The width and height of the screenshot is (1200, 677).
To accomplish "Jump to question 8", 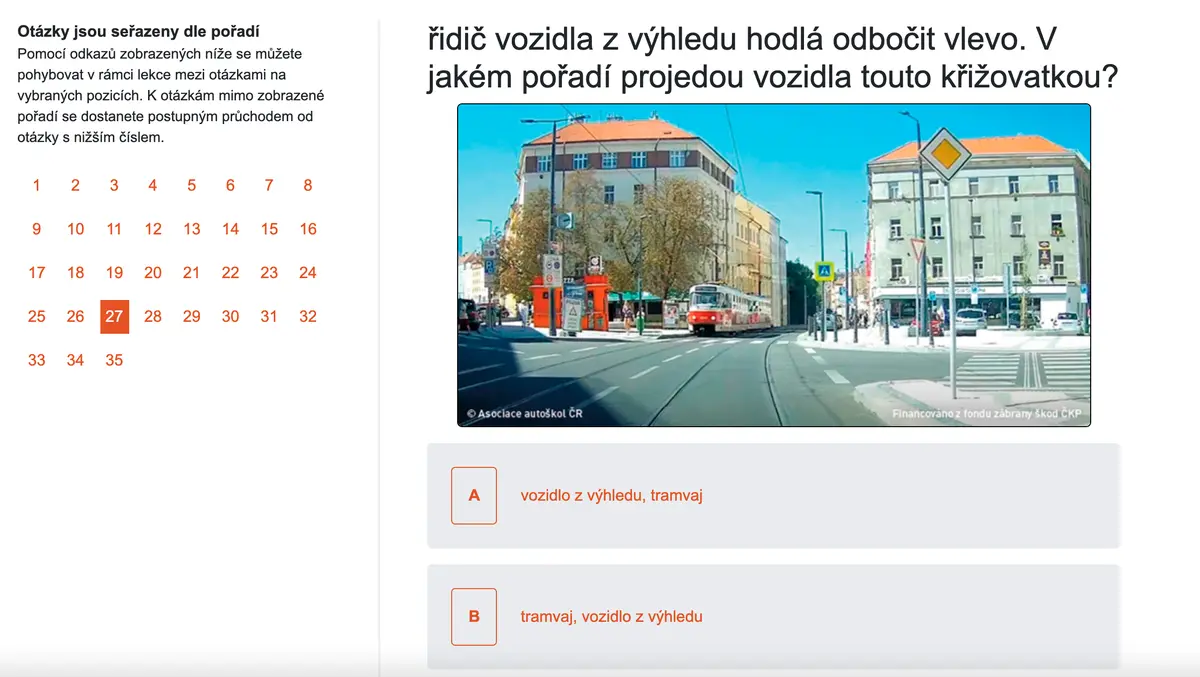I will (308, 185).
